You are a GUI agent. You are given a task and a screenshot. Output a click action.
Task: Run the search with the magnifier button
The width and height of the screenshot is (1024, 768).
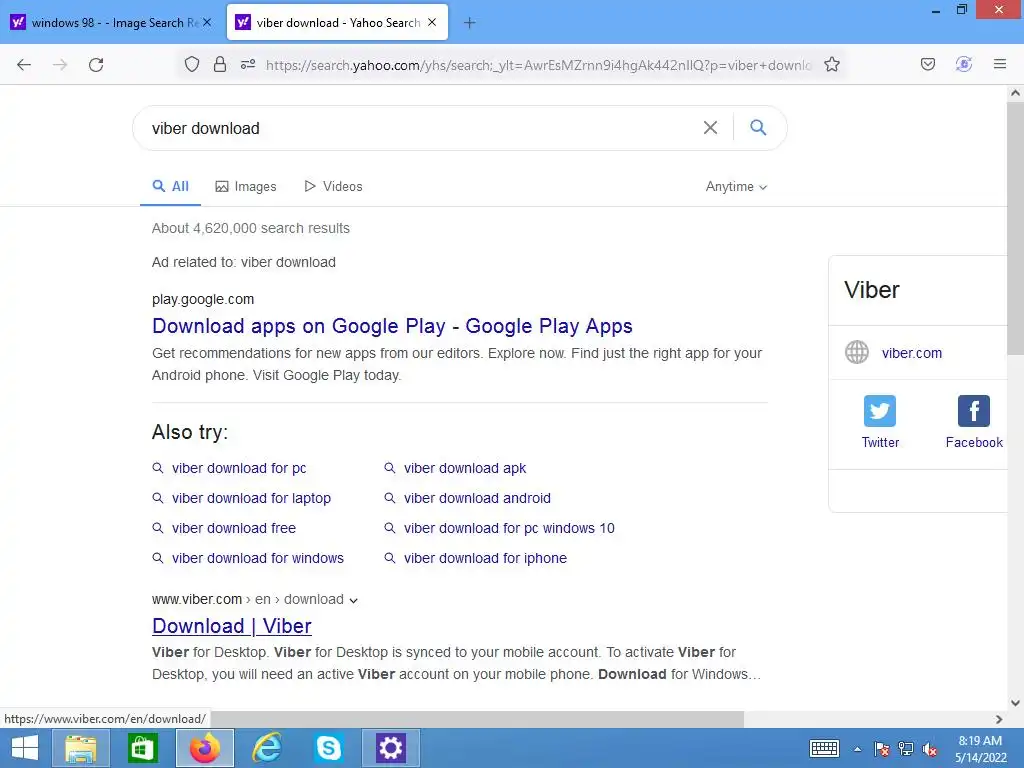[758, 127]
